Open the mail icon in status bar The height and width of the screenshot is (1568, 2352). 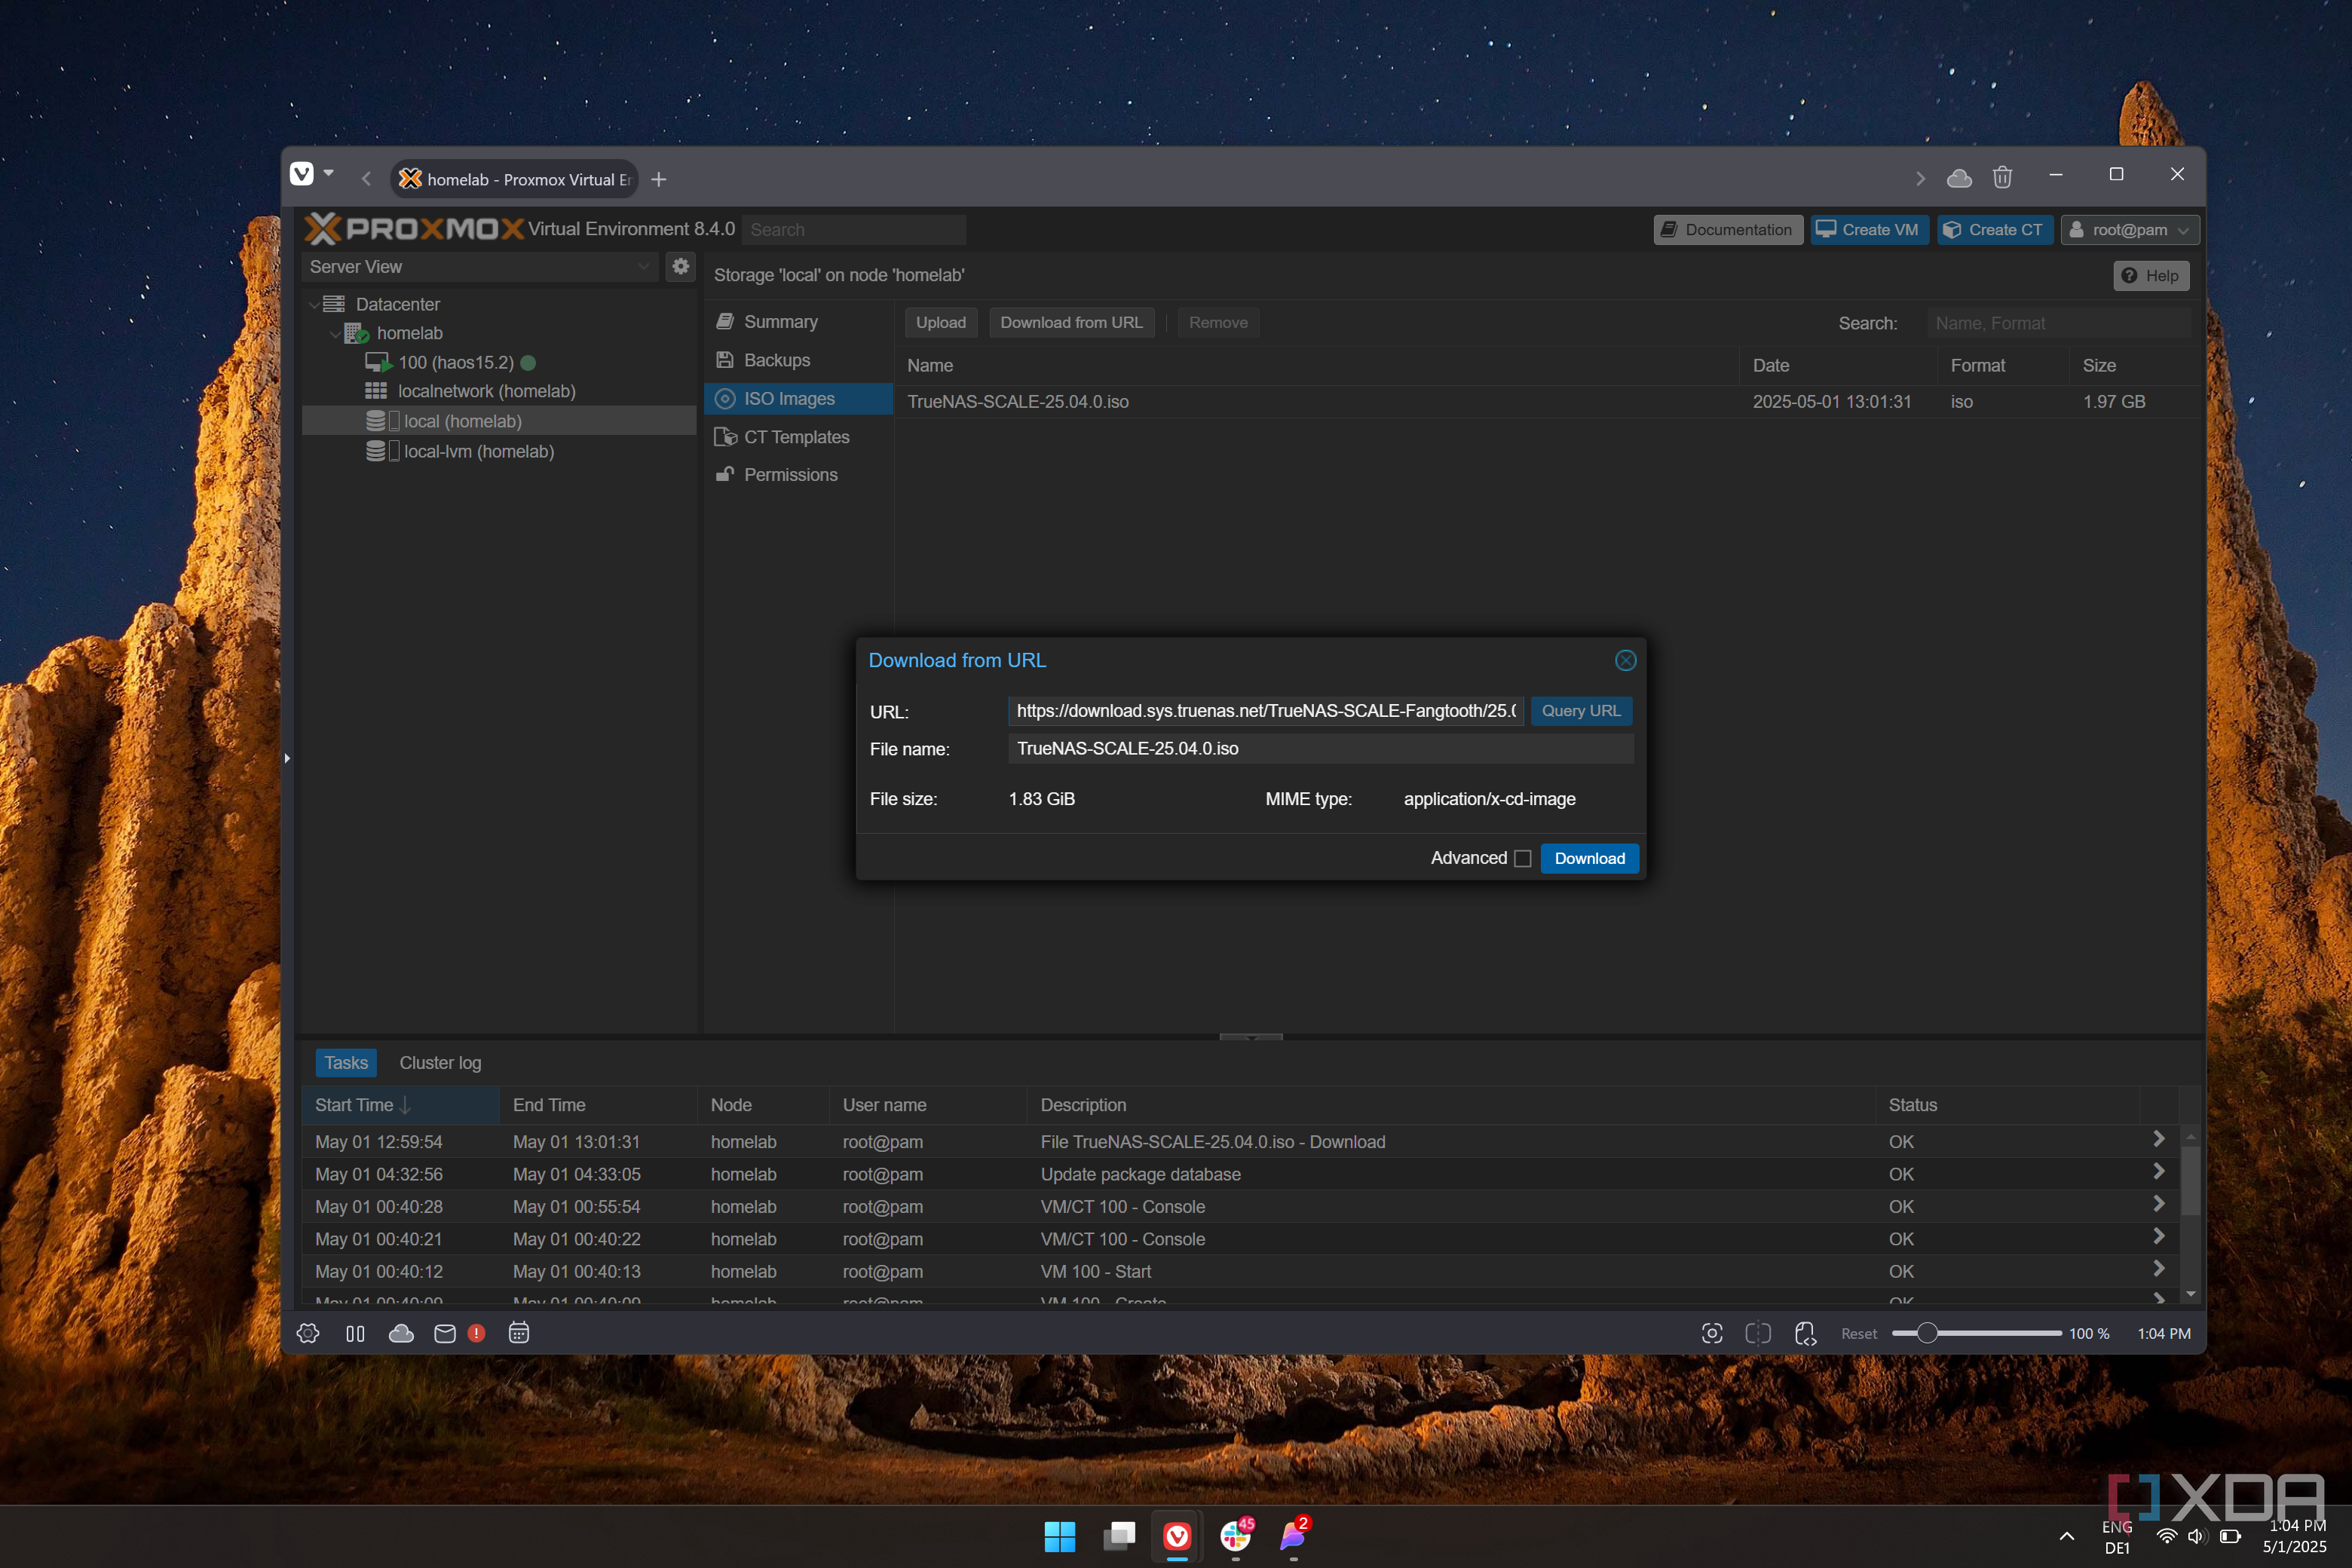click(445, 1333)
